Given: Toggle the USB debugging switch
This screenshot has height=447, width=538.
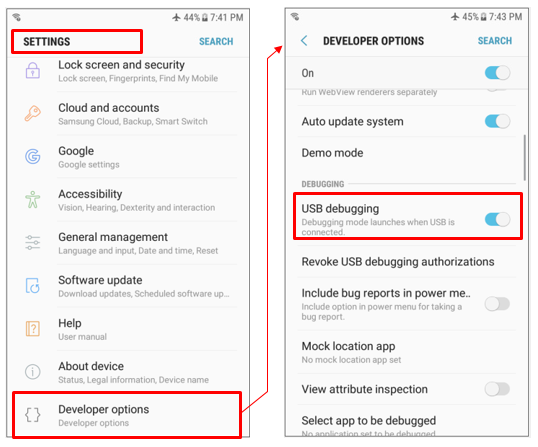Looking at the screenshot, I should [497, 219].
